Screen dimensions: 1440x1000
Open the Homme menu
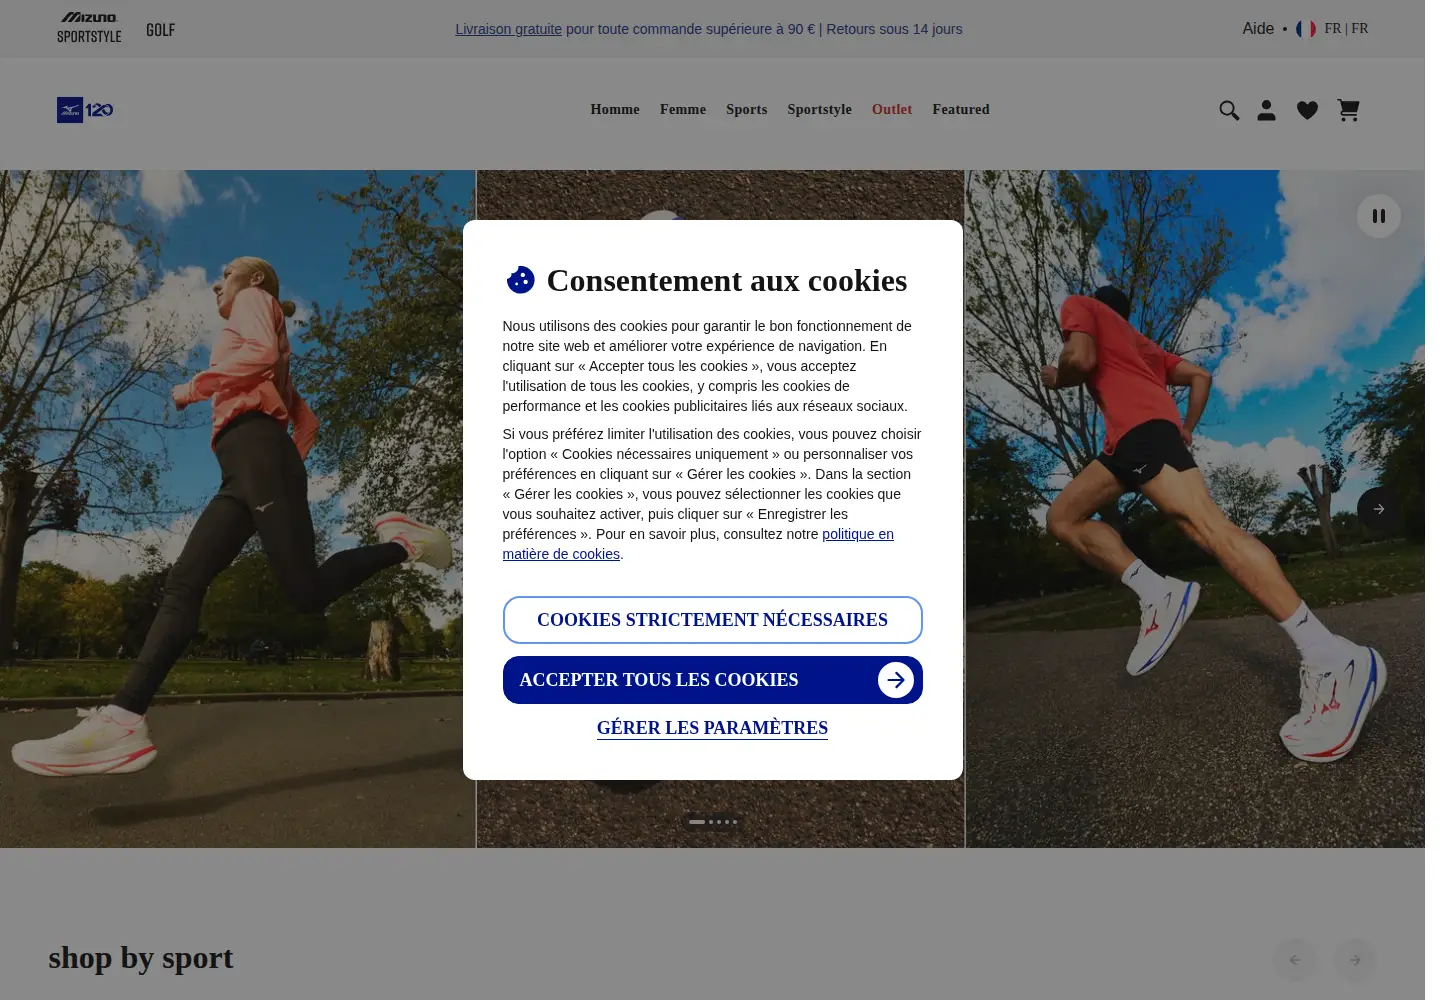coord(615,109)
